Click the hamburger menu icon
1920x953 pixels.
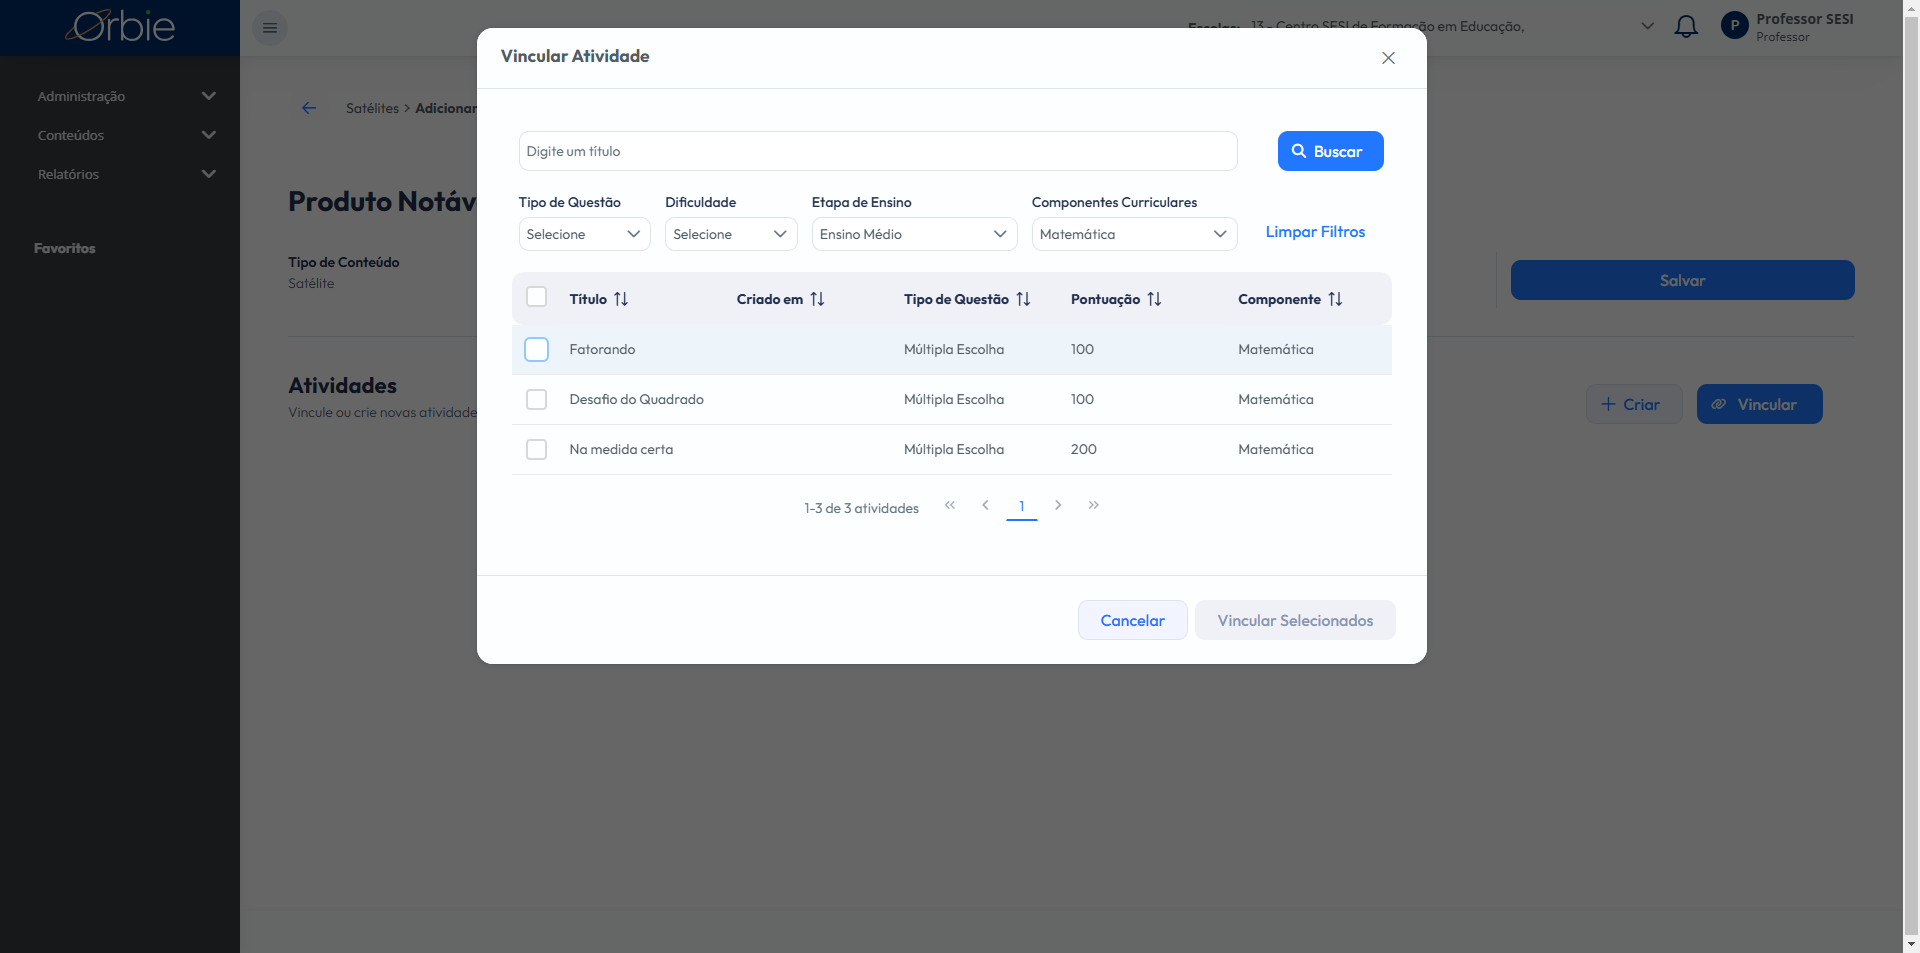(270, 28)
